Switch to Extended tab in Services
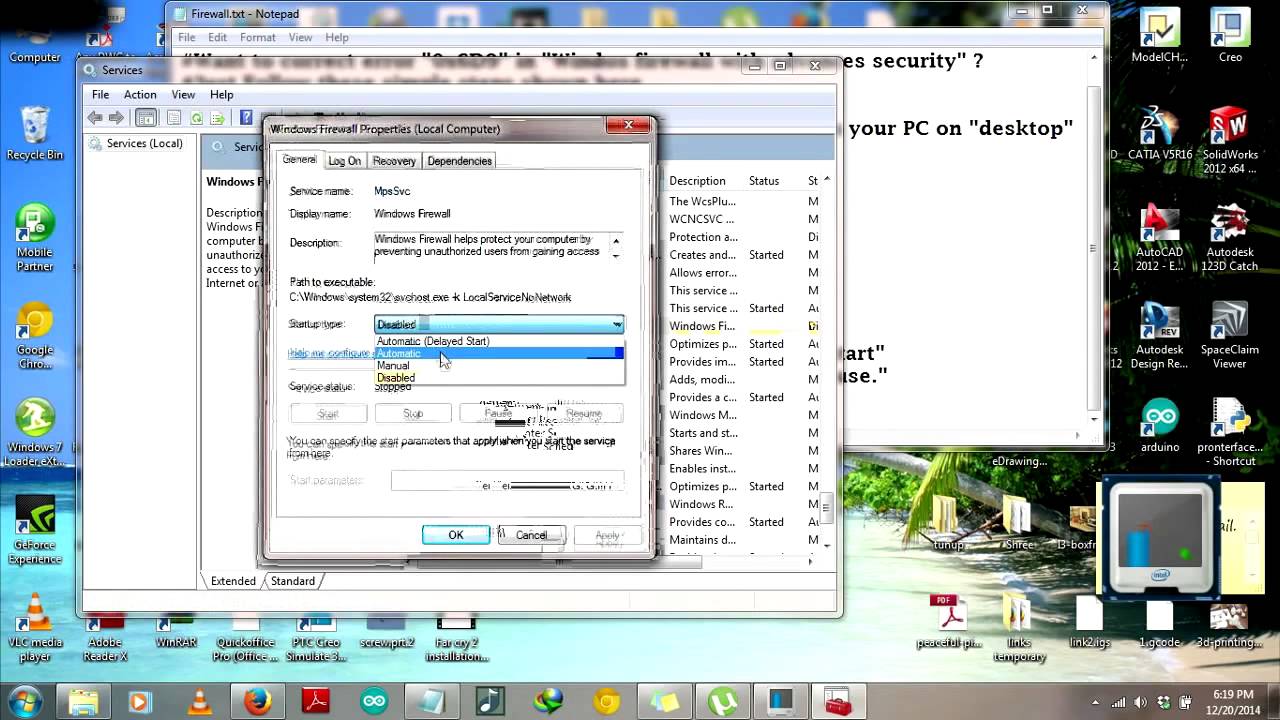 point(233,581)
